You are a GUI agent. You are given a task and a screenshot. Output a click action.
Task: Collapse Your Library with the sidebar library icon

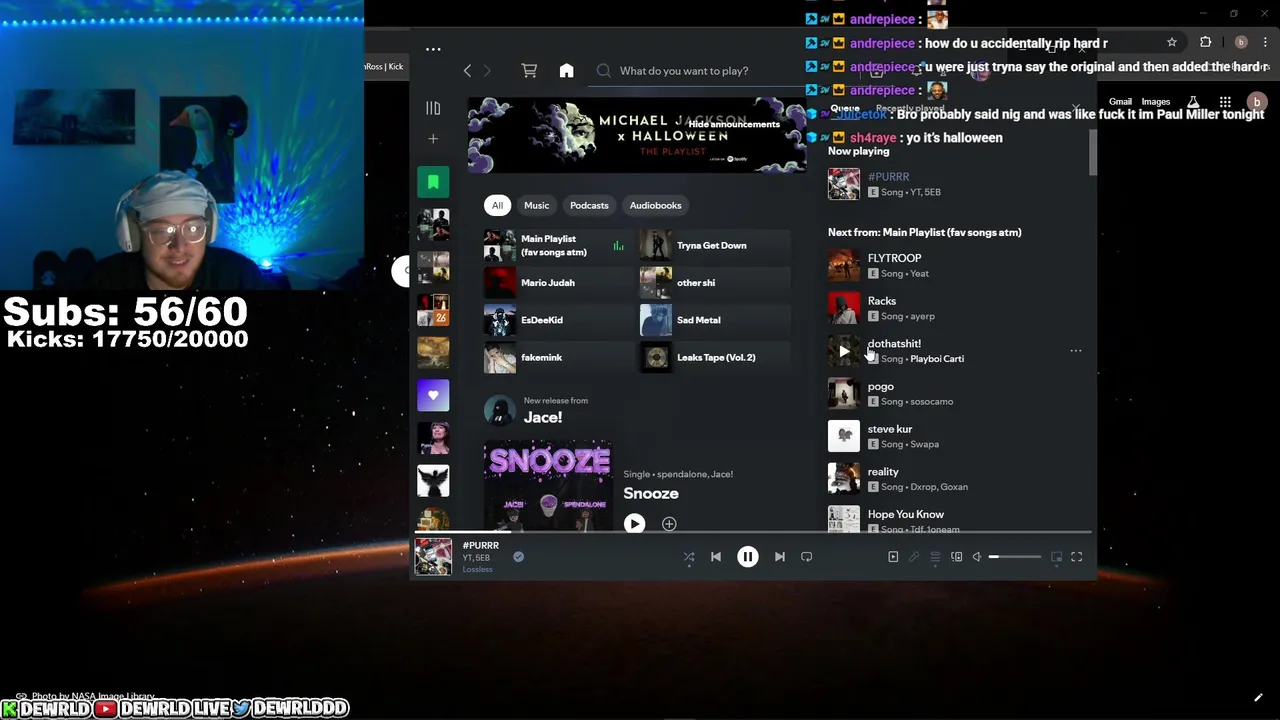(x=433, y=108)
